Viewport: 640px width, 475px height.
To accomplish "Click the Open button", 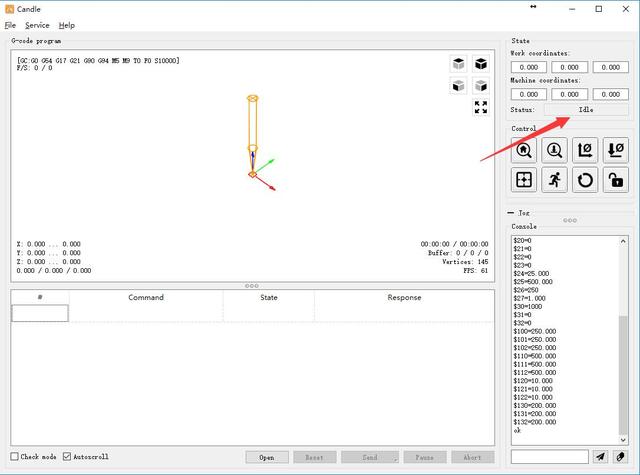I will (x=267, y=457).
